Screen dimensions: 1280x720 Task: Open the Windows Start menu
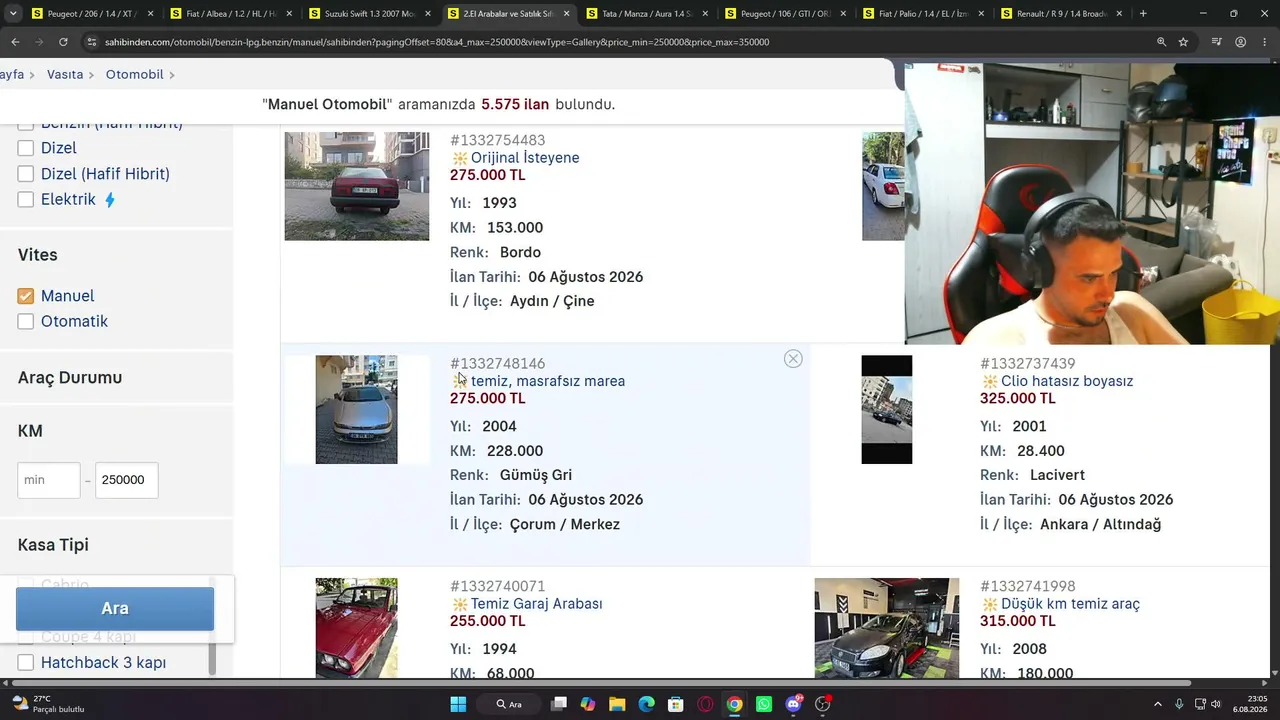(458, 704)
